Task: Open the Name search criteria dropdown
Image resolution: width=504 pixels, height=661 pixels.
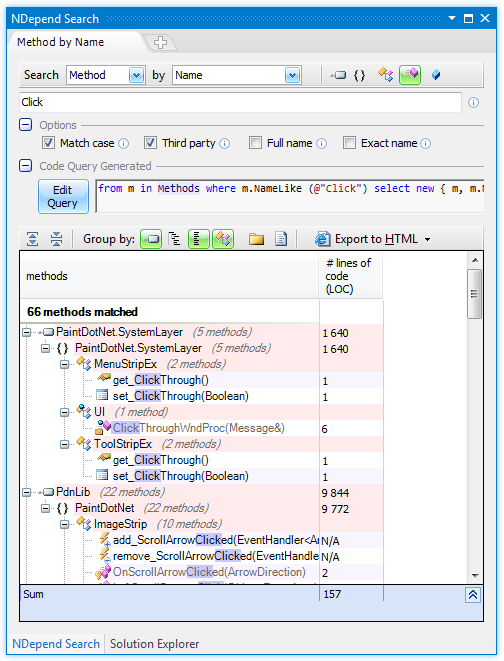Action: [x=292, y=75]
